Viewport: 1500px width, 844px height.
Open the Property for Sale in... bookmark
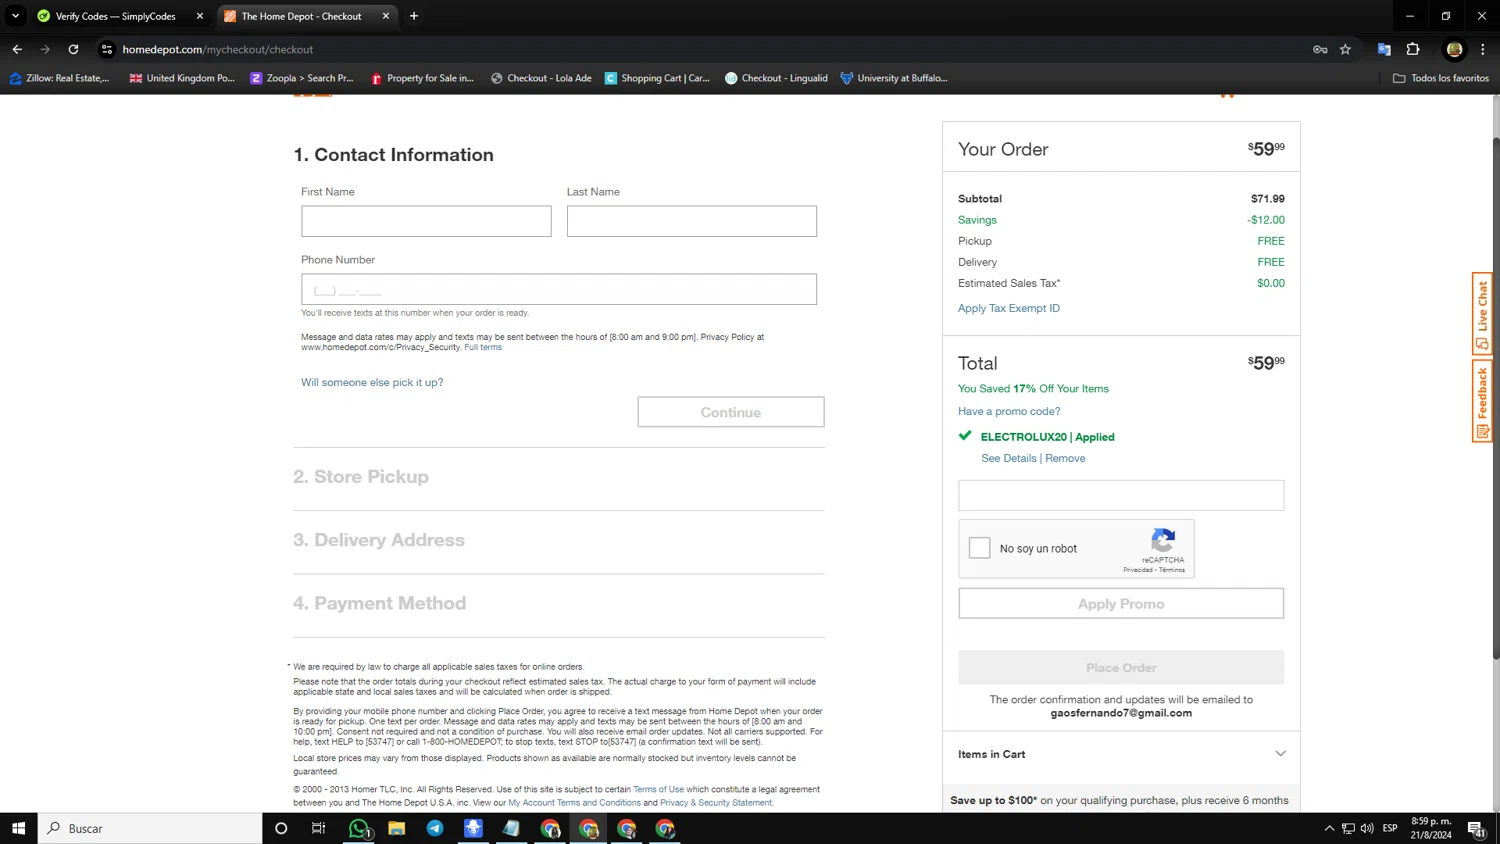pos(422,78)
